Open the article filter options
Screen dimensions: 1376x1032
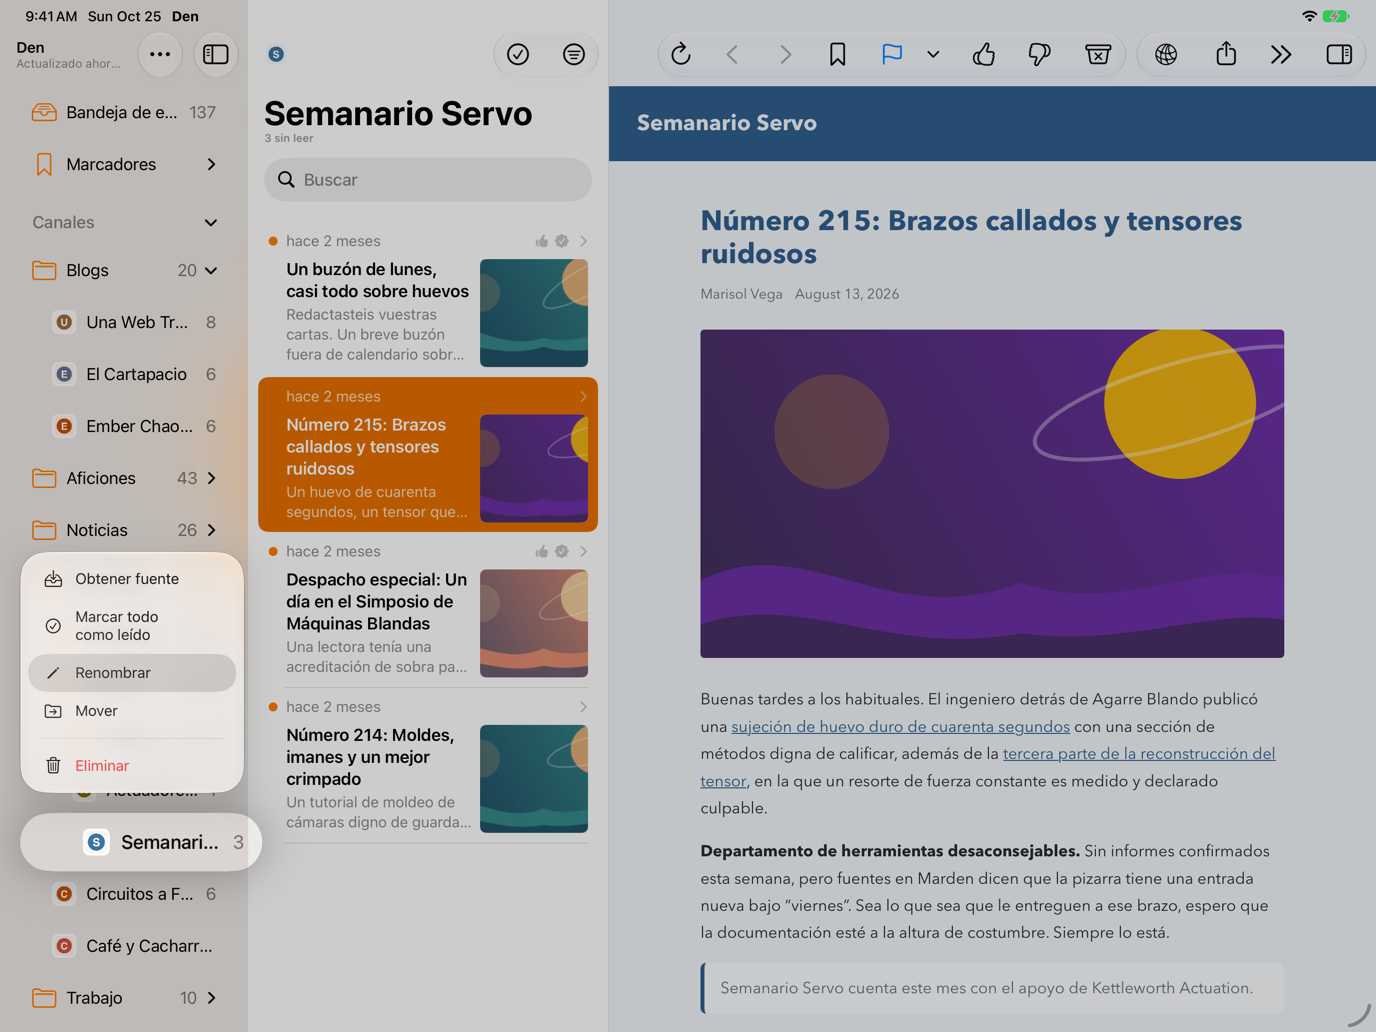pos(574,55)
